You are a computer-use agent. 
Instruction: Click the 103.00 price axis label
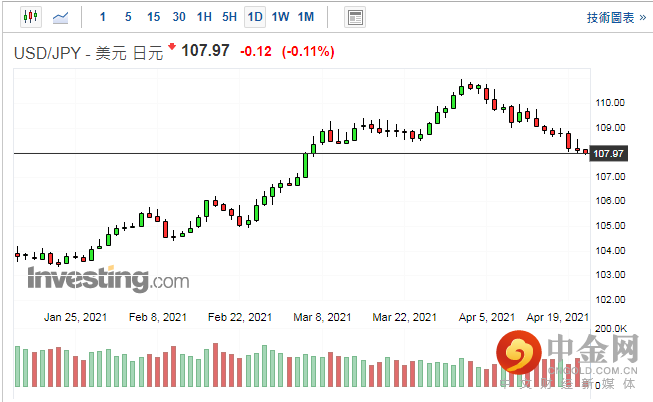click(610, 275)
